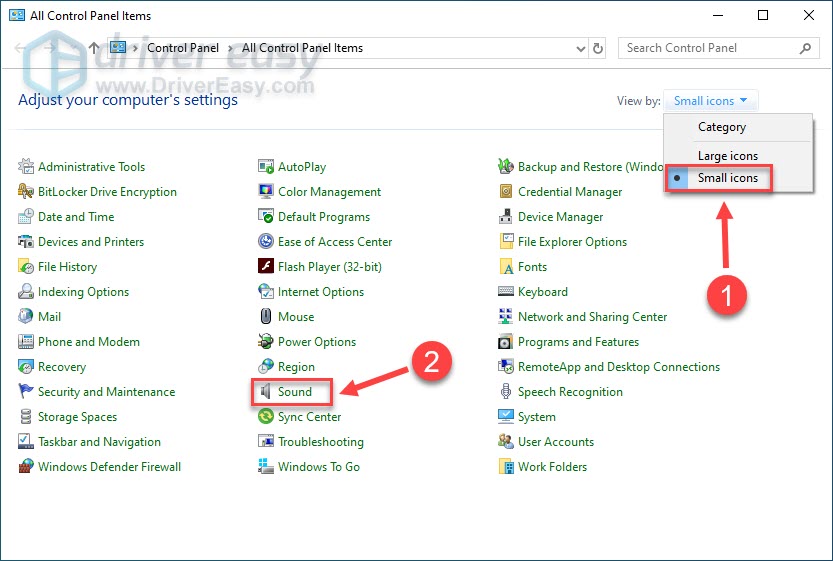833x561 pixels.
Task: Select Small icons view option
Action: click(727, 178)
